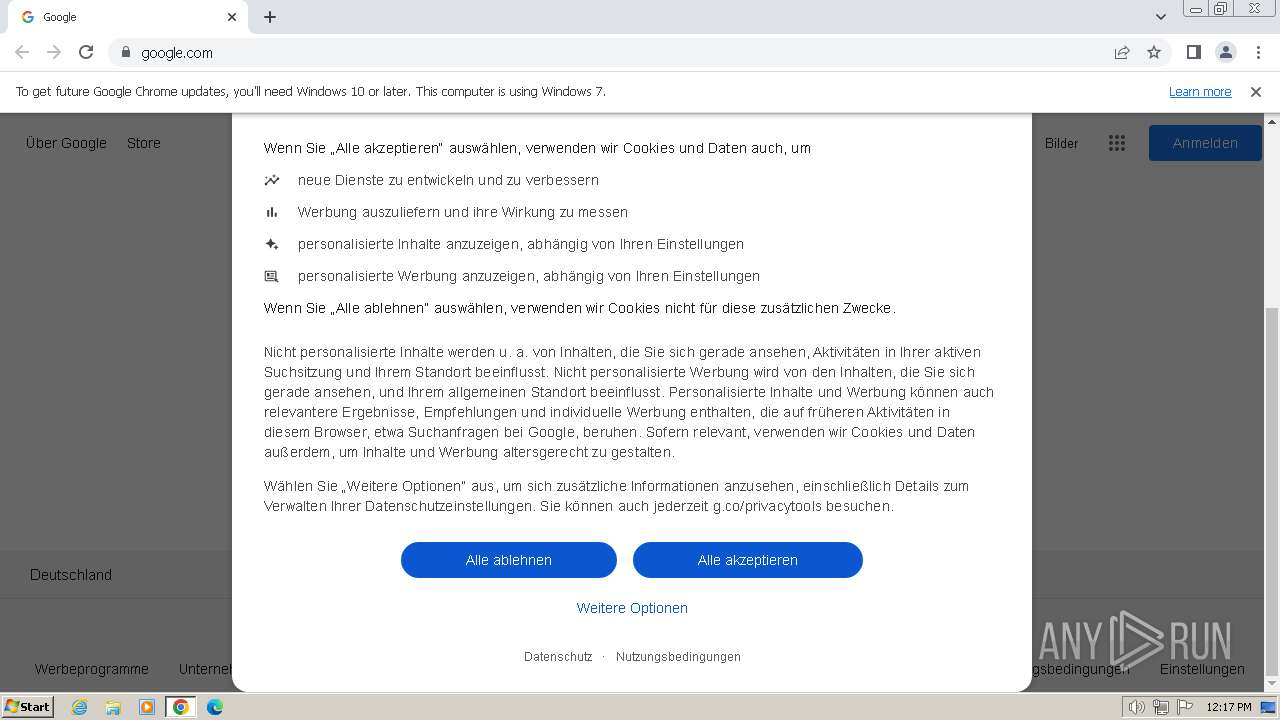
Task: Select the Google tab
Action: [128, 17]
